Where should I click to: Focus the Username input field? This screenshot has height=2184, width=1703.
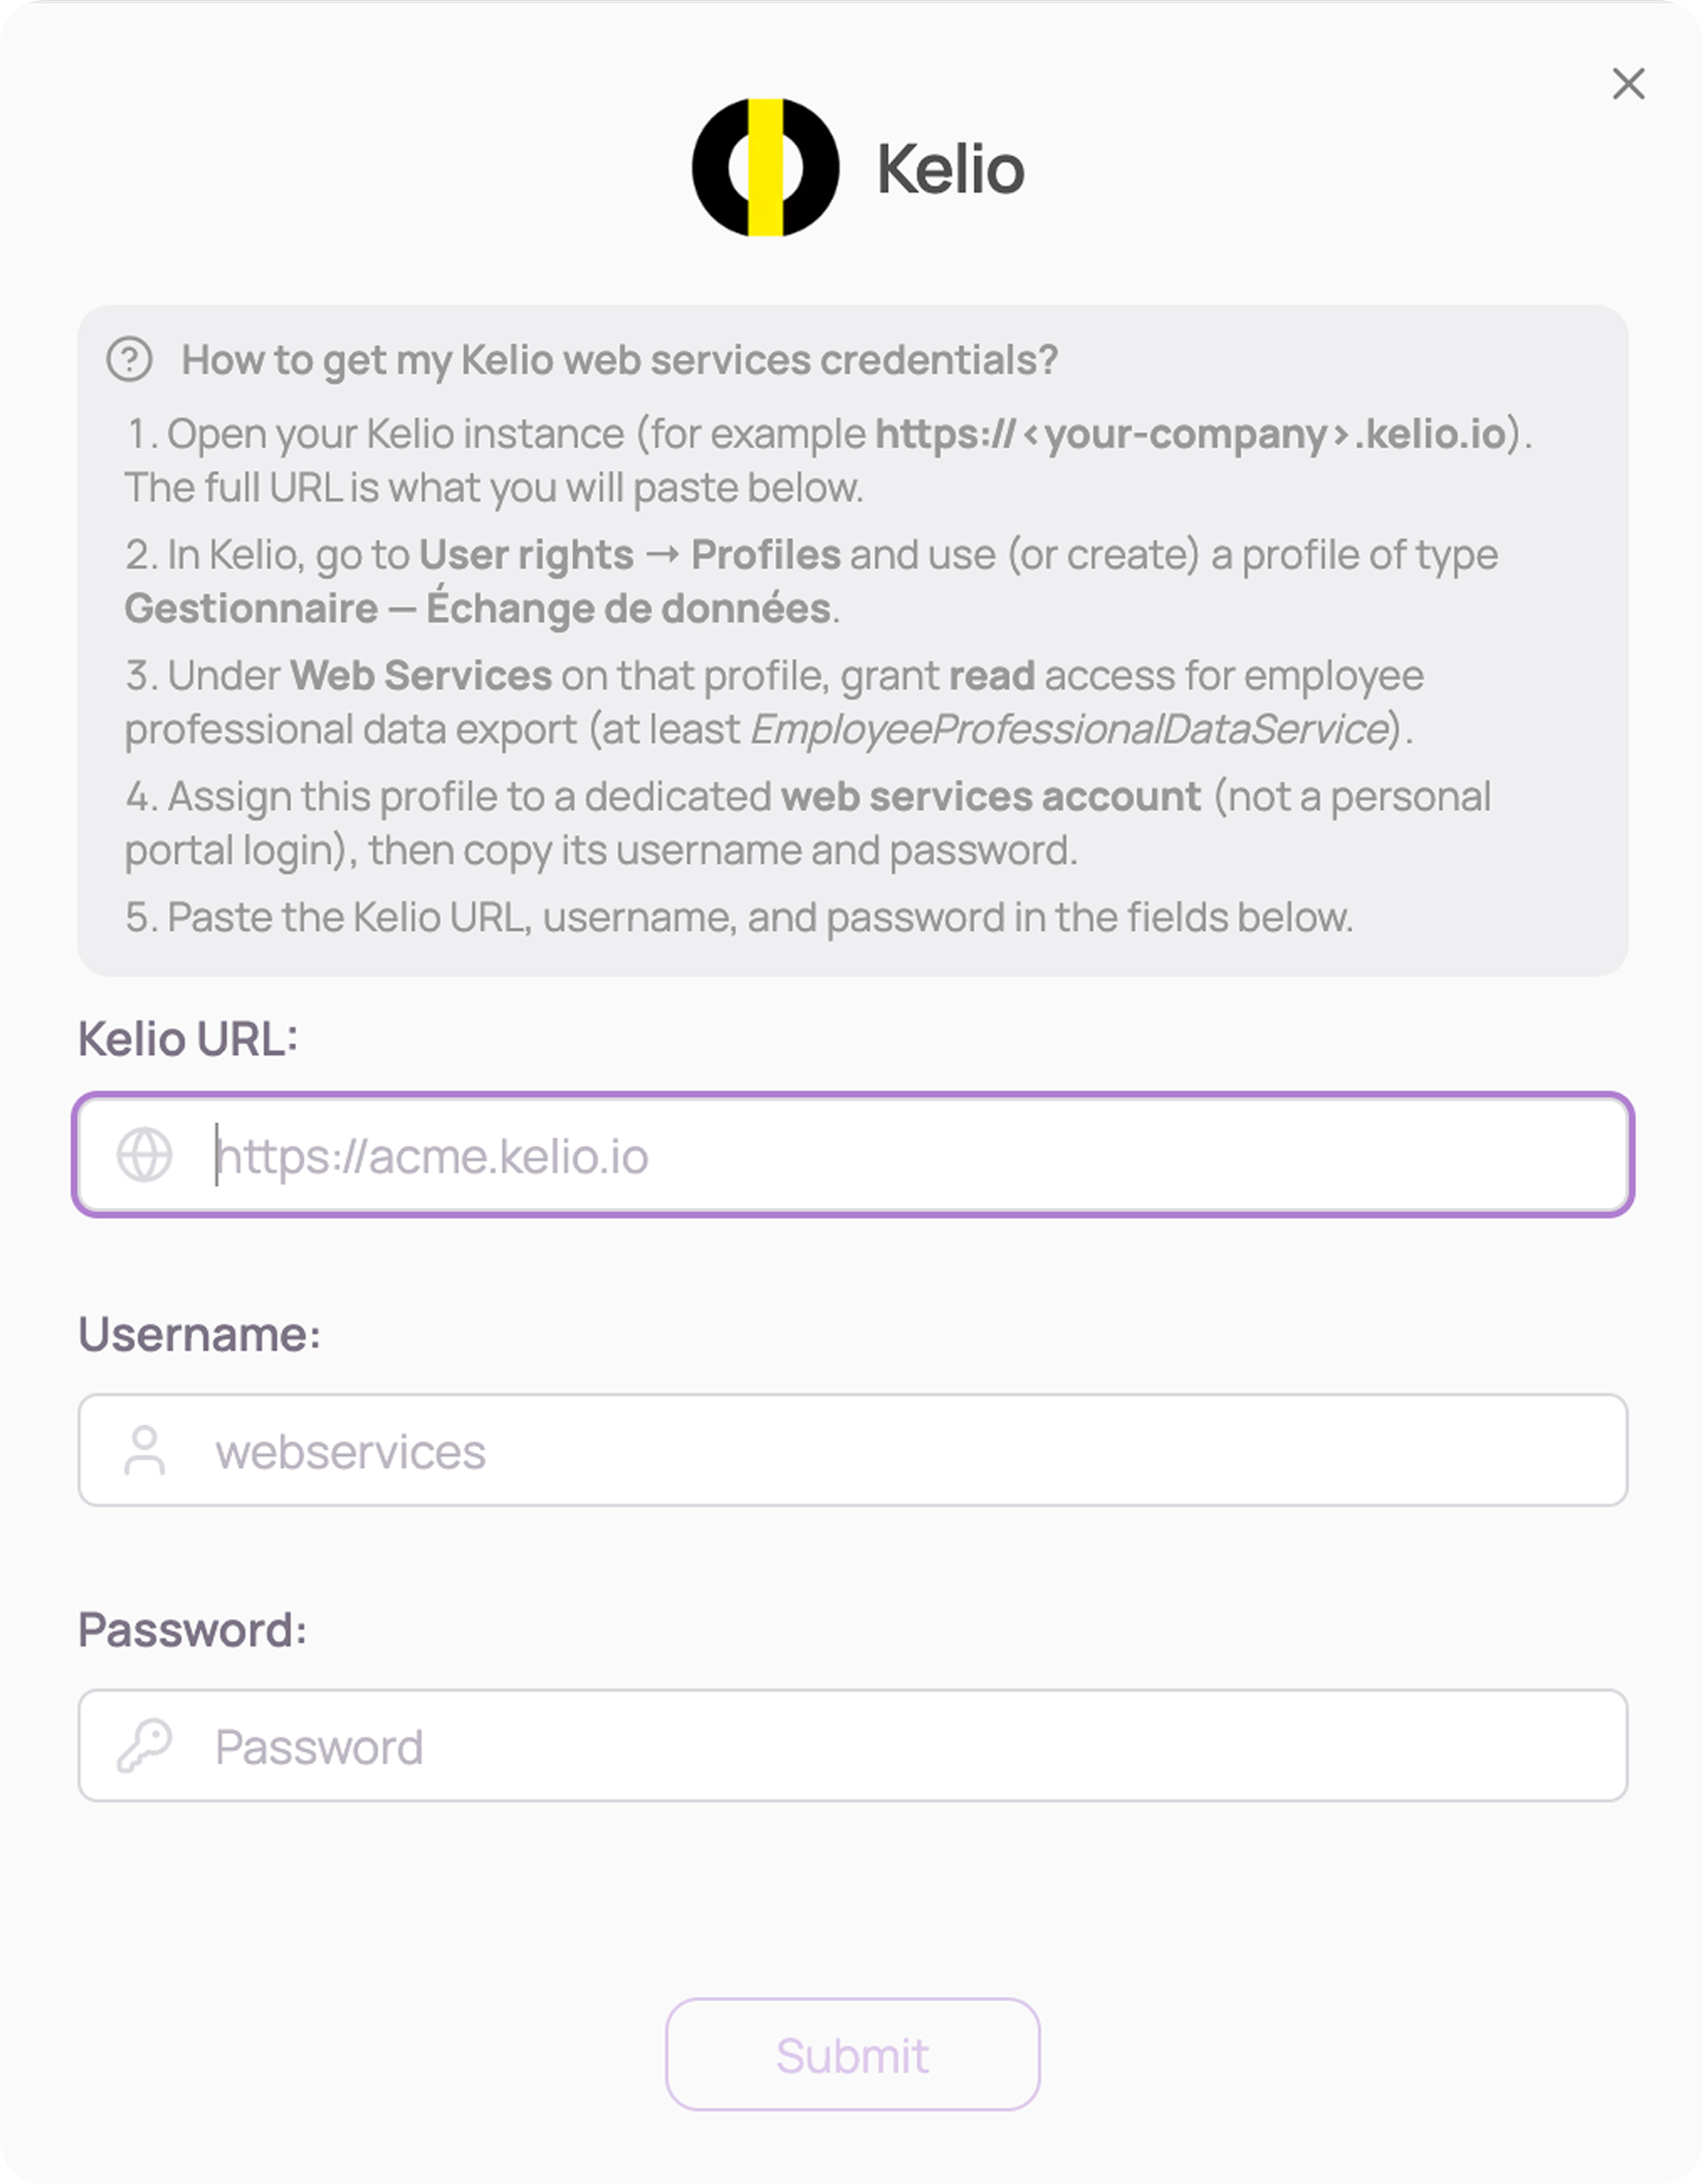(853, 1450)
